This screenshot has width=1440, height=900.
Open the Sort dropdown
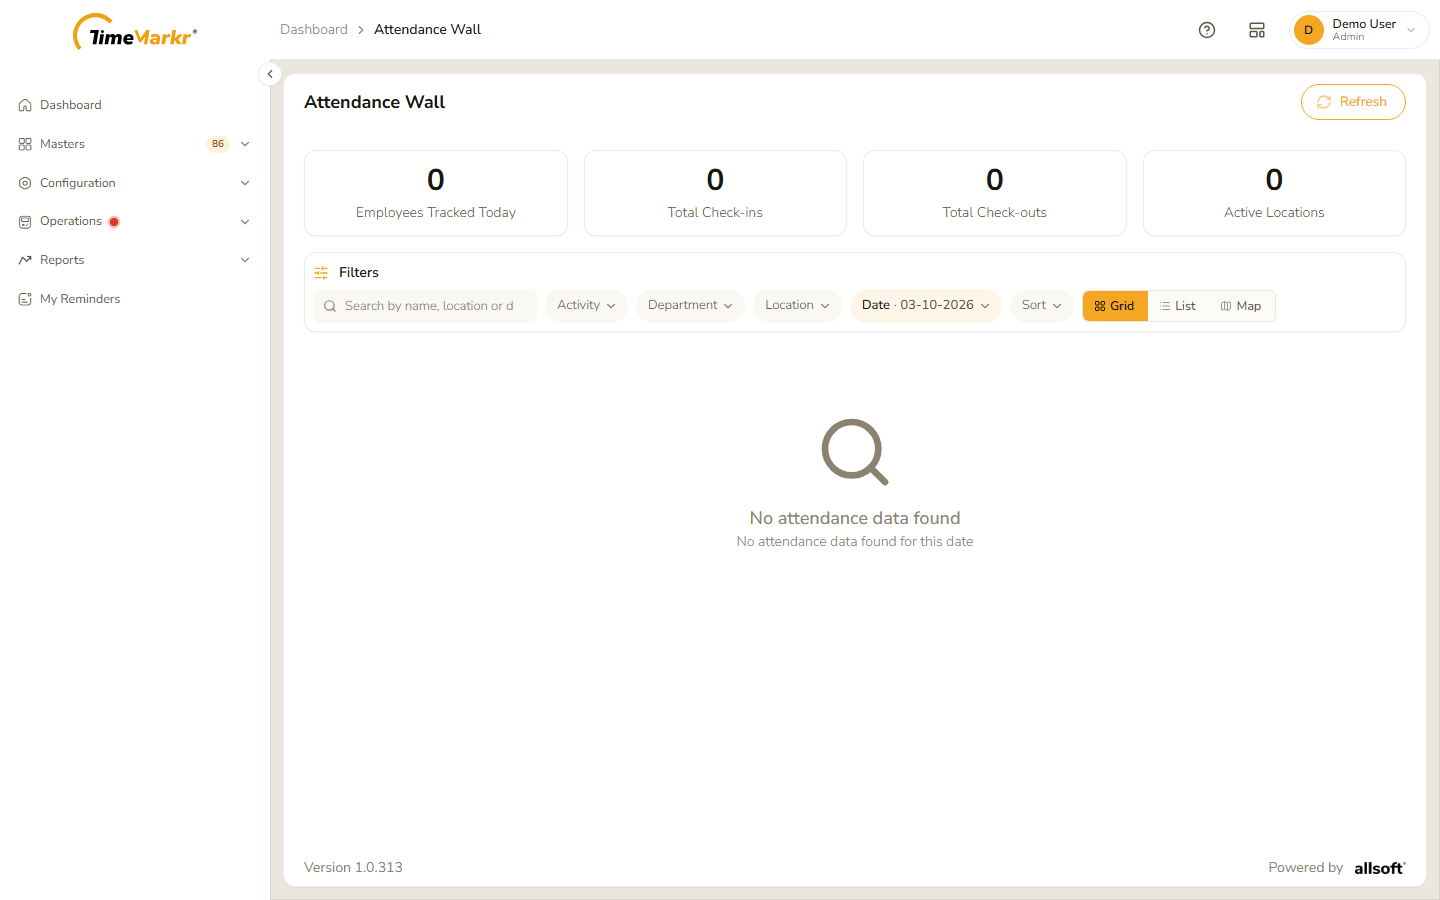(x=1041, y=306)
